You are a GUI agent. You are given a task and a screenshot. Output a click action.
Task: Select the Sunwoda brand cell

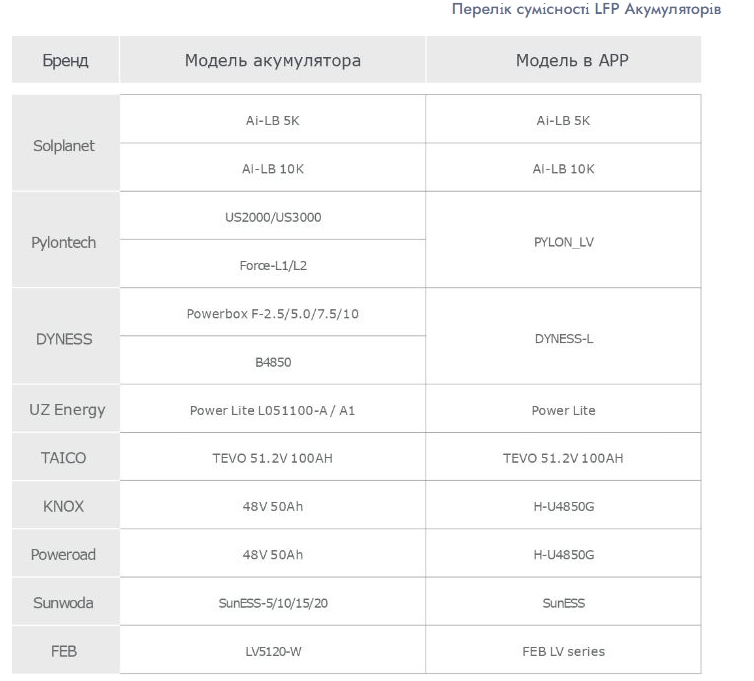point(64,603)
